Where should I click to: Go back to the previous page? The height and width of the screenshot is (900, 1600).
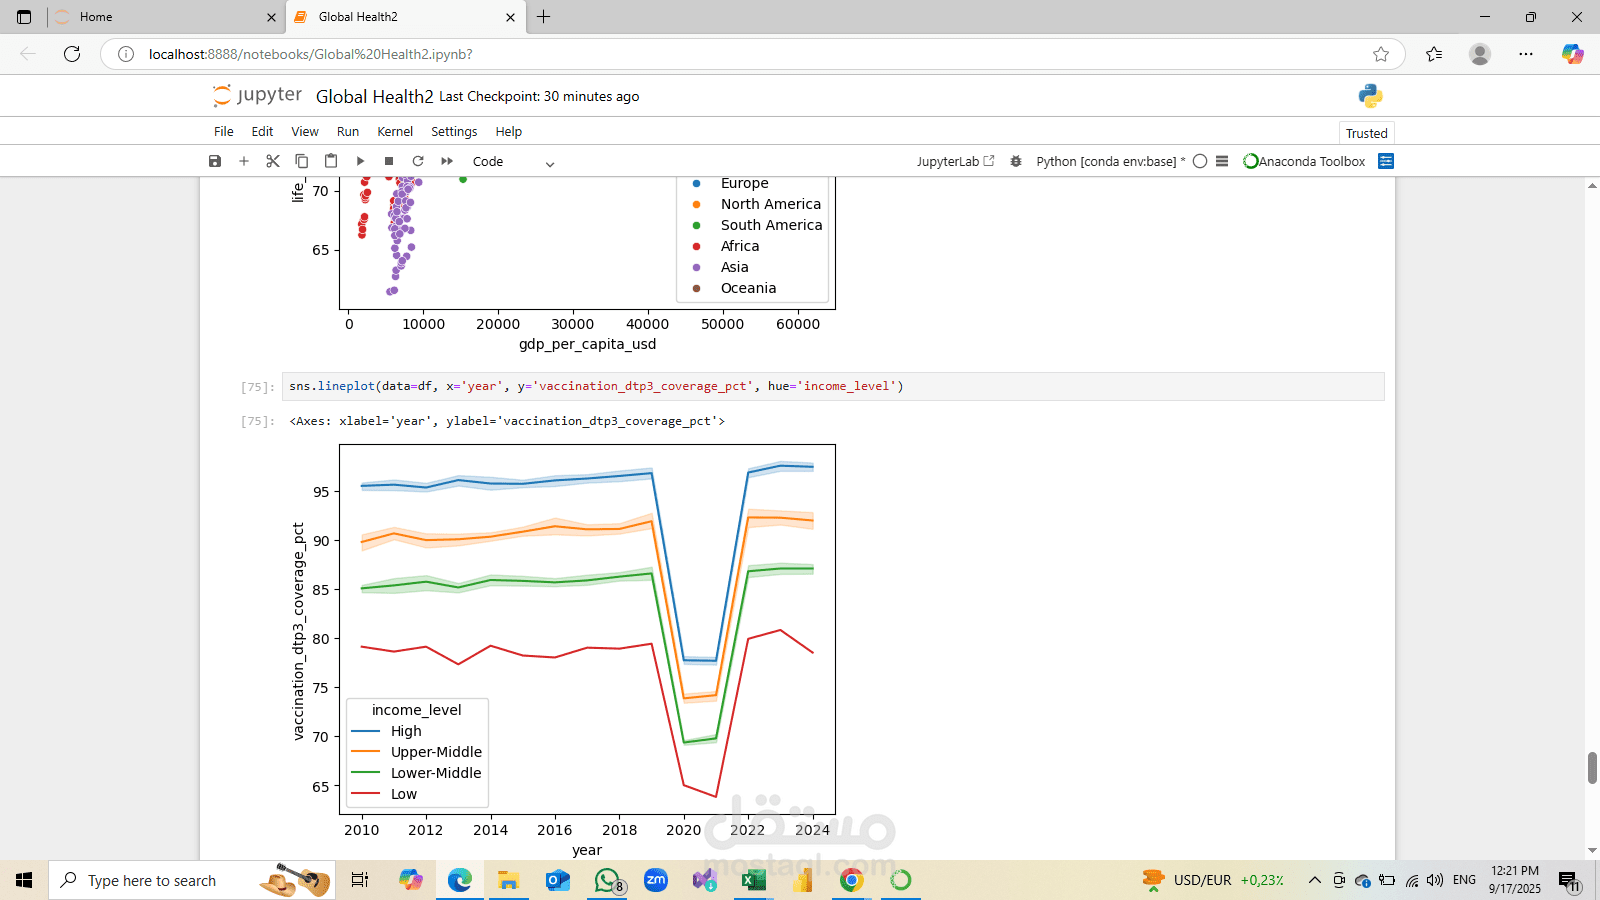coord(28,54)
